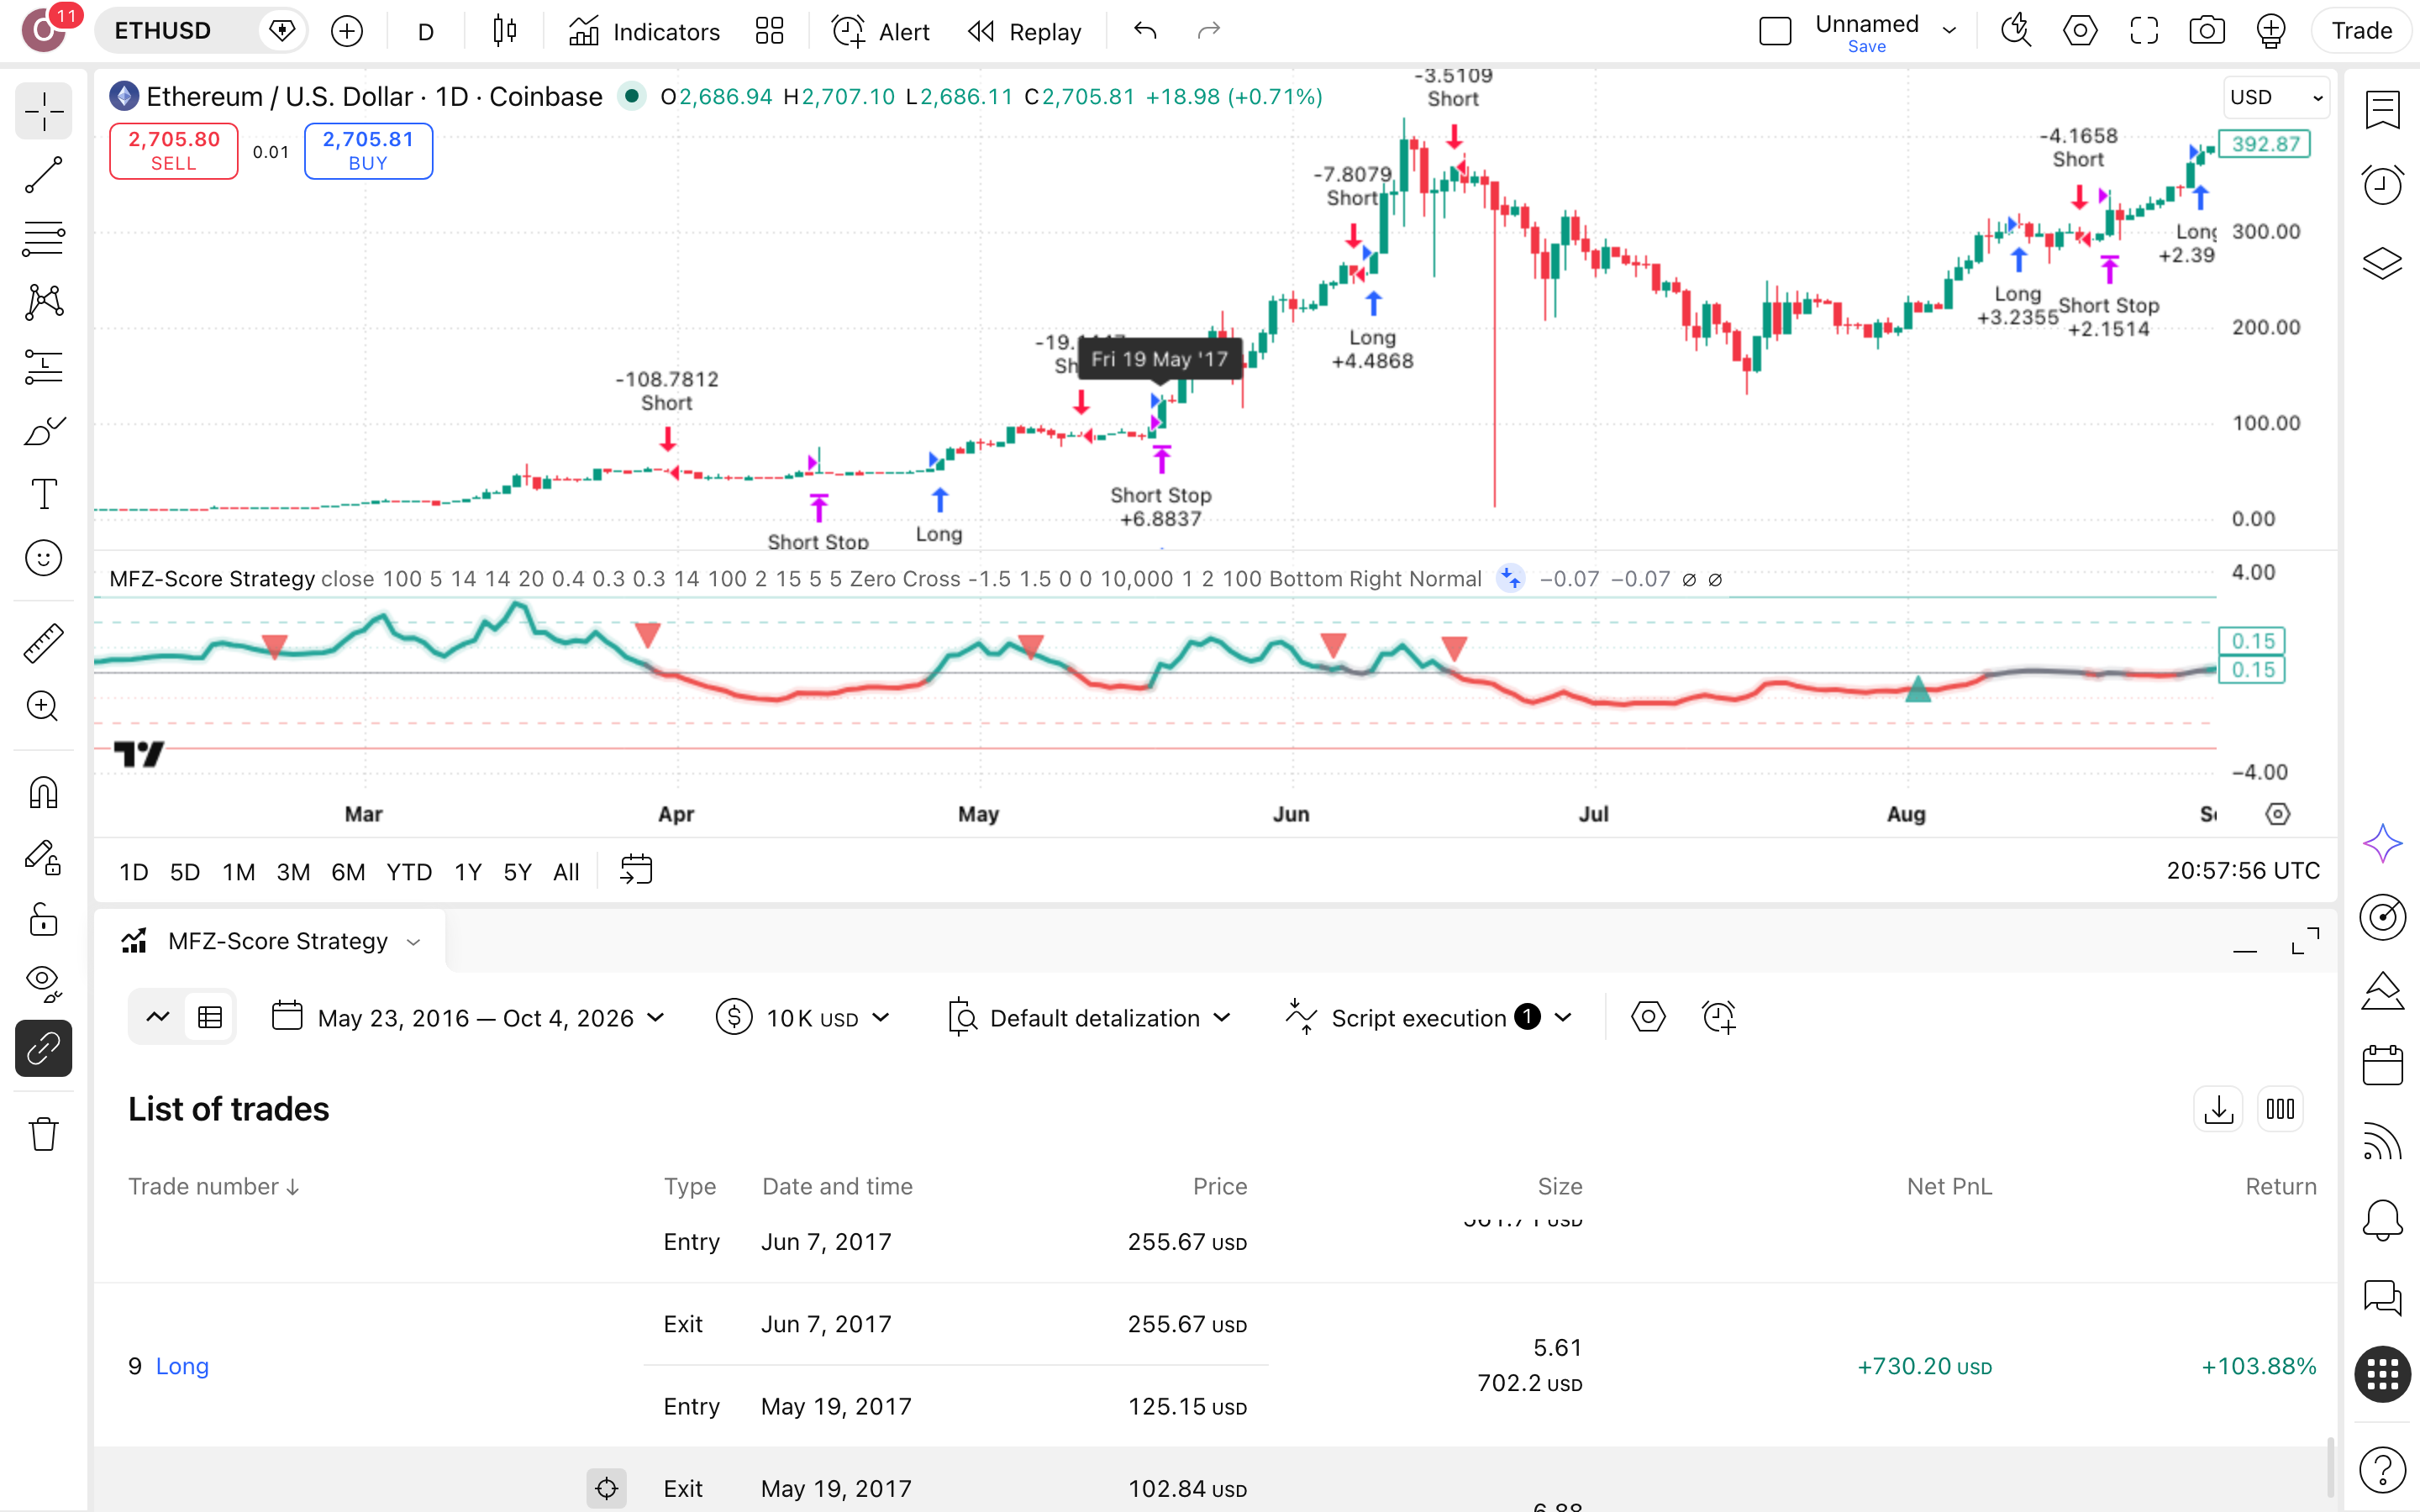Toggle magnet mode for drawings
The height and width of the screenshot is (1512, 2420).
(43, 792)
